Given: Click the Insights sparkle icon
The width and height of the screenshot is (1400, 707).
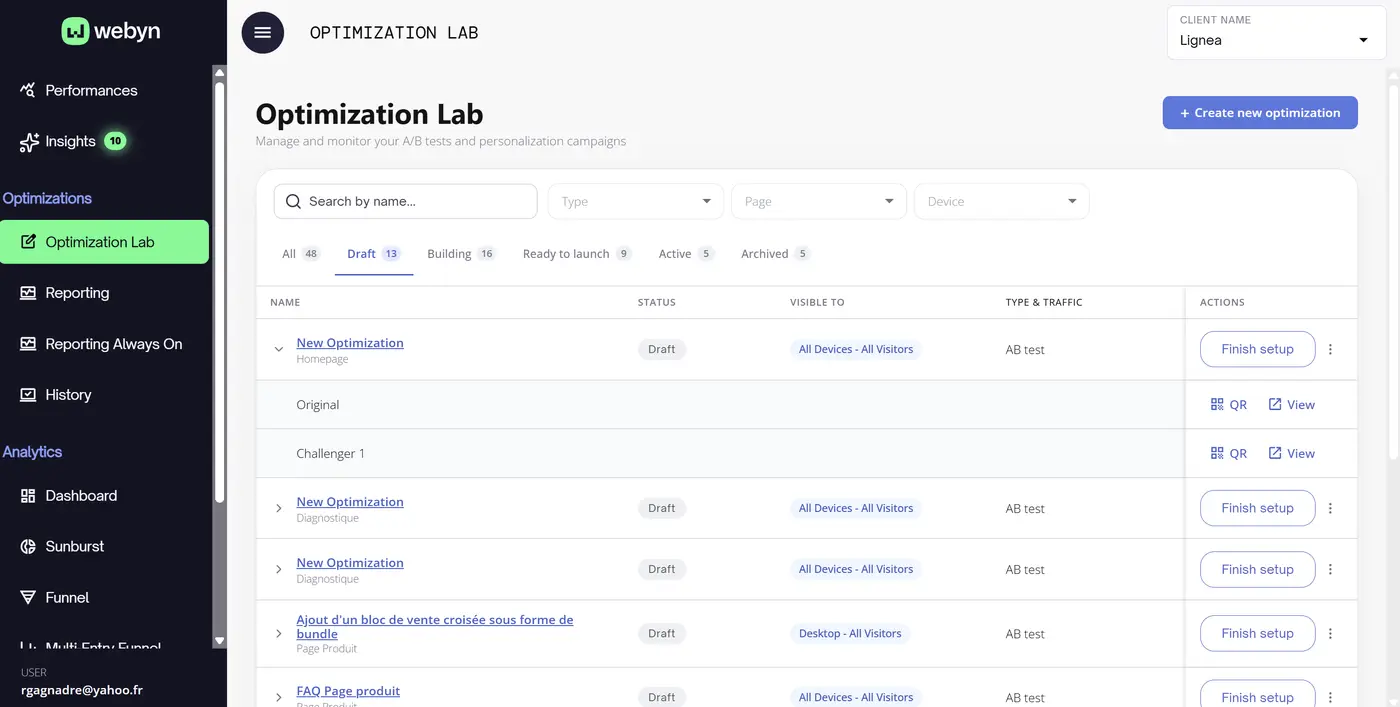Looking at the screenshot, I should tap(29, 142).
